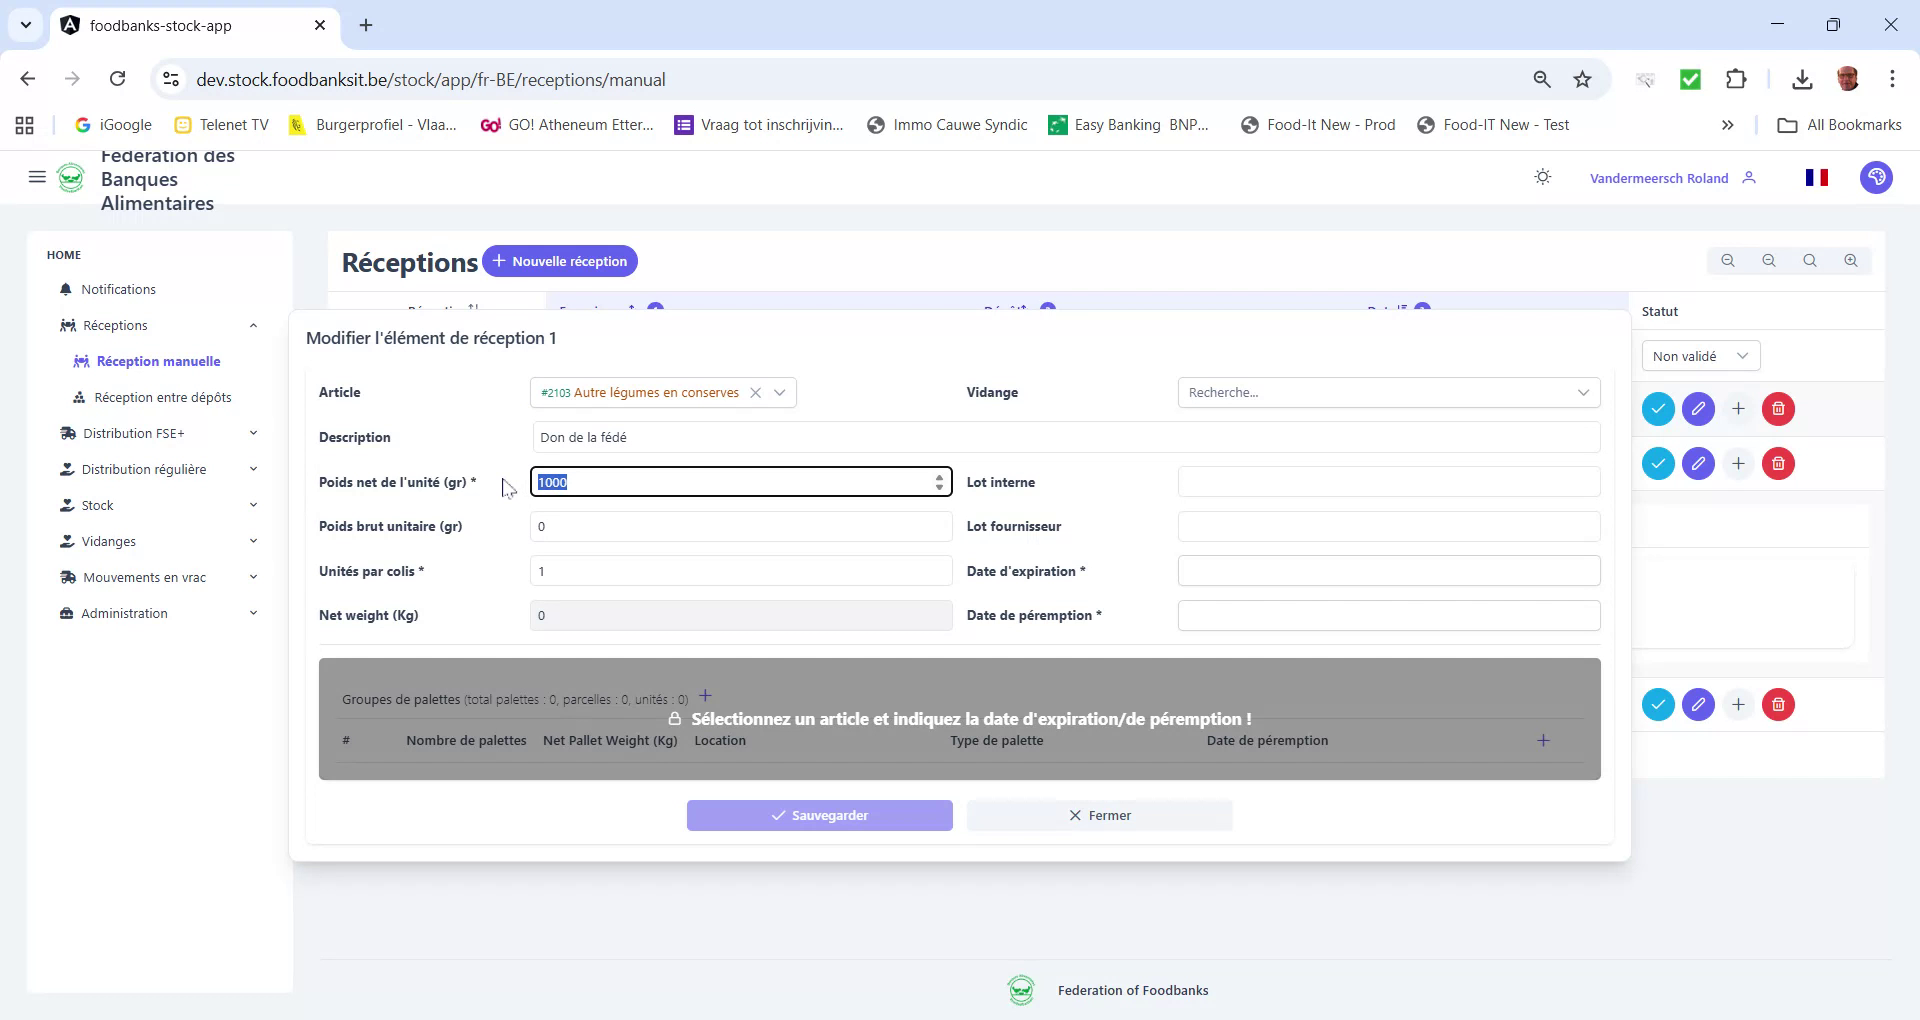Bookmark the page via the address bar star
Image resolution: width=1920 pixels, height=1020 pixels.
[x=1583, y=79]
